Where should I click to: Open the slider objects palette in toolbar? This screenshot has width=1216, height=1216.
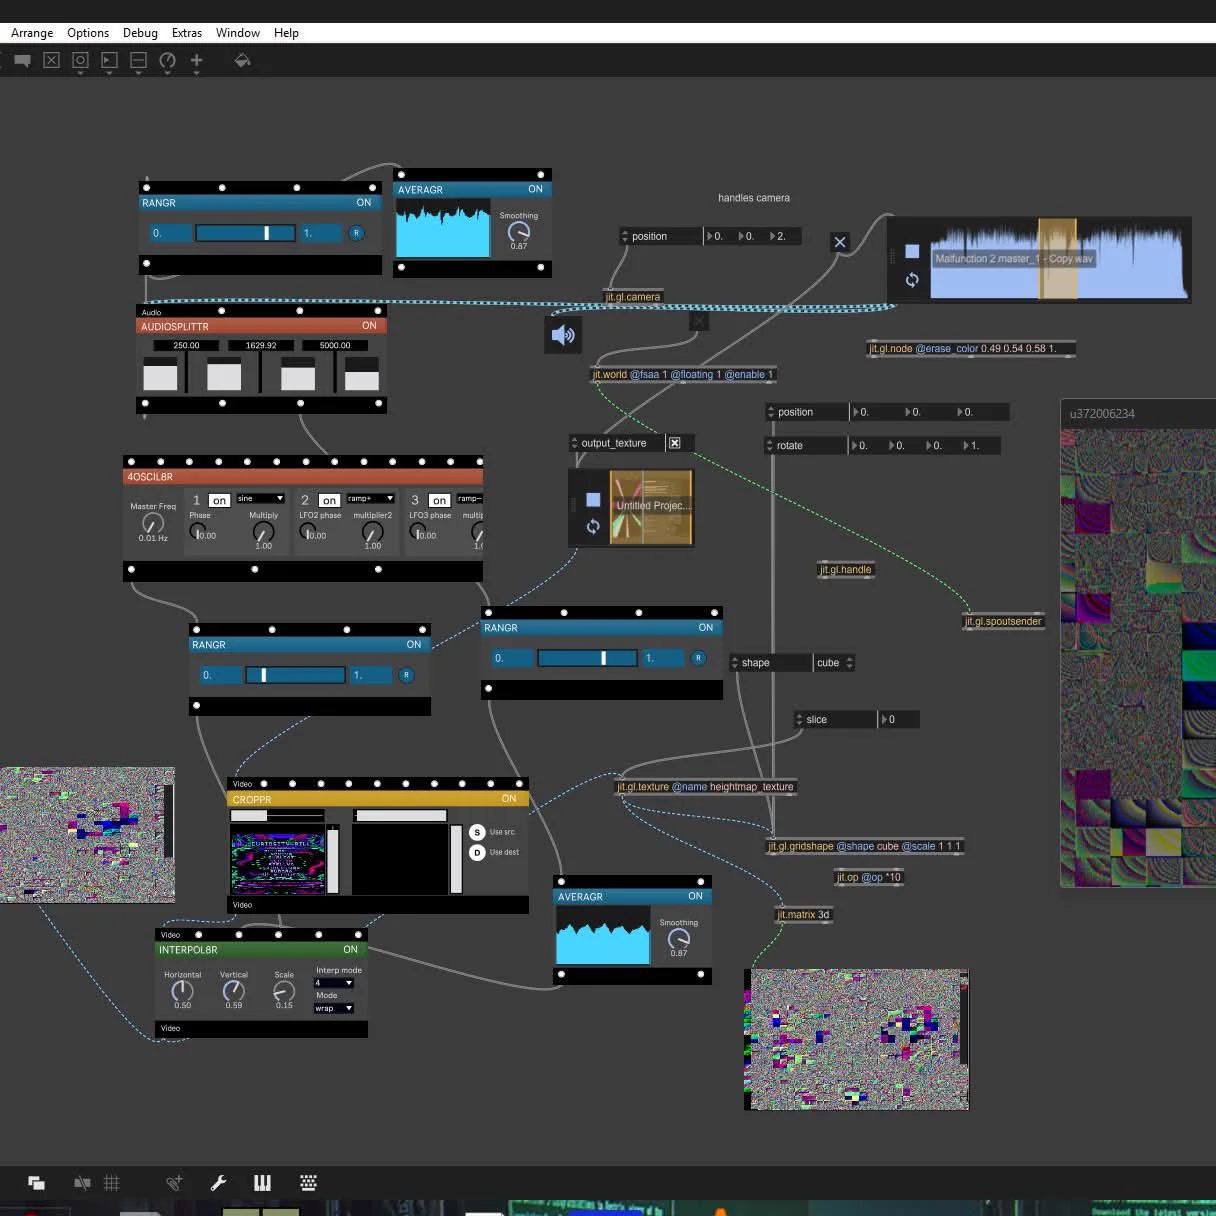click(138, 61)
